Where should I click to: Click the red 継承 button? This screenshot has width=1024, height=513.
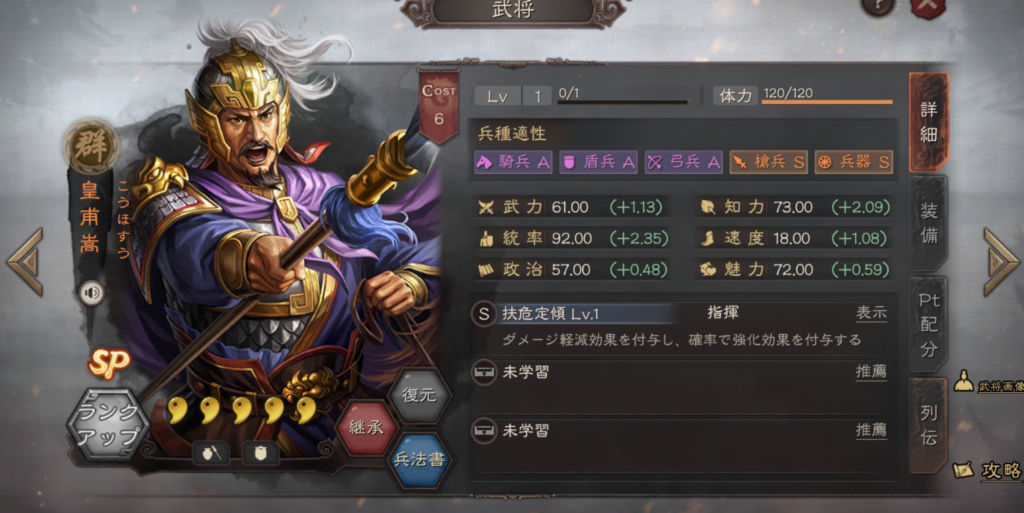[x=366, y=428]
